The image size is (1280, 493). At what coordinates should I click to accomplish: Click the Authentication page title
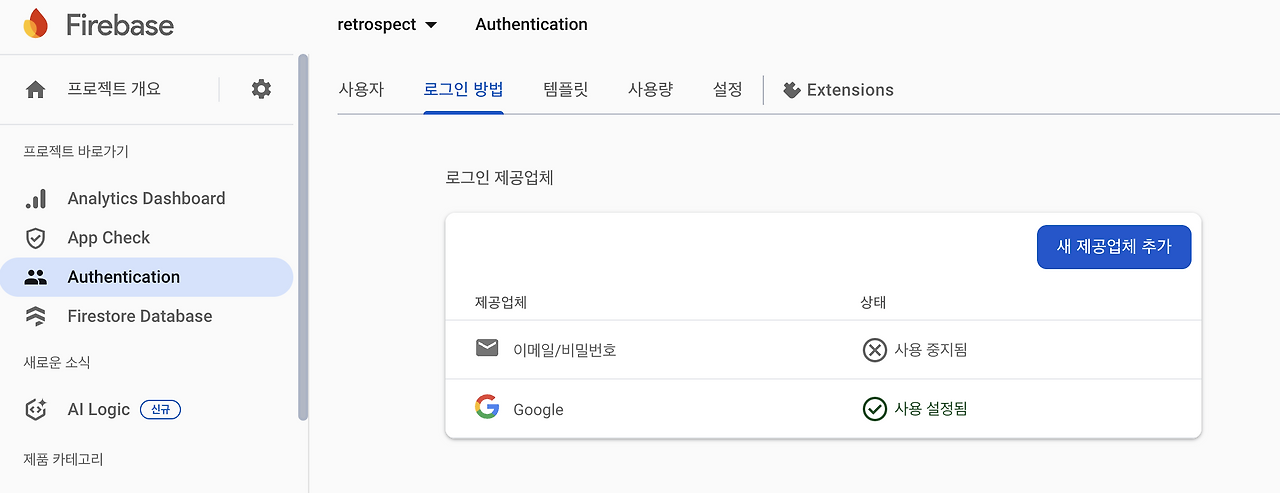point(532,24)
